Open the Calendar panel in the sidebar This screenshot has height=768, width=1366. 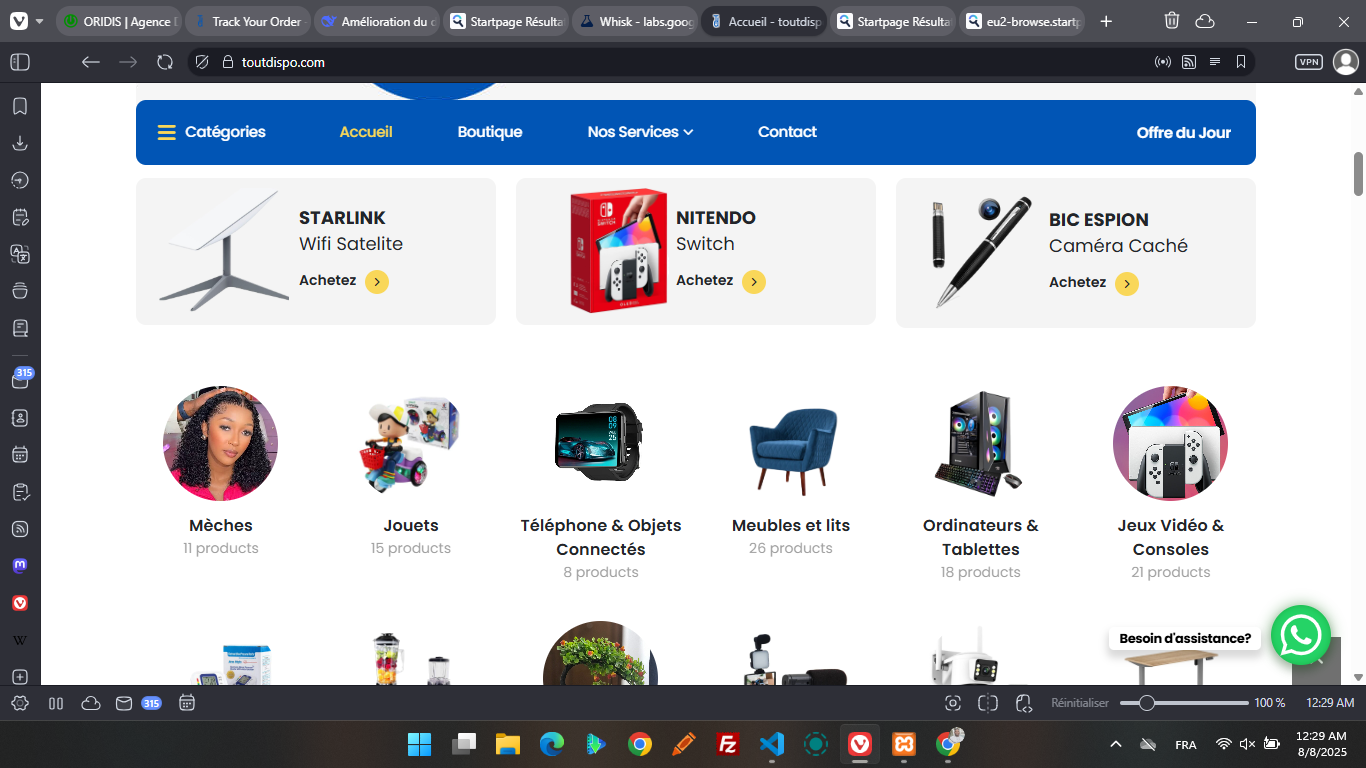point(20,454)
